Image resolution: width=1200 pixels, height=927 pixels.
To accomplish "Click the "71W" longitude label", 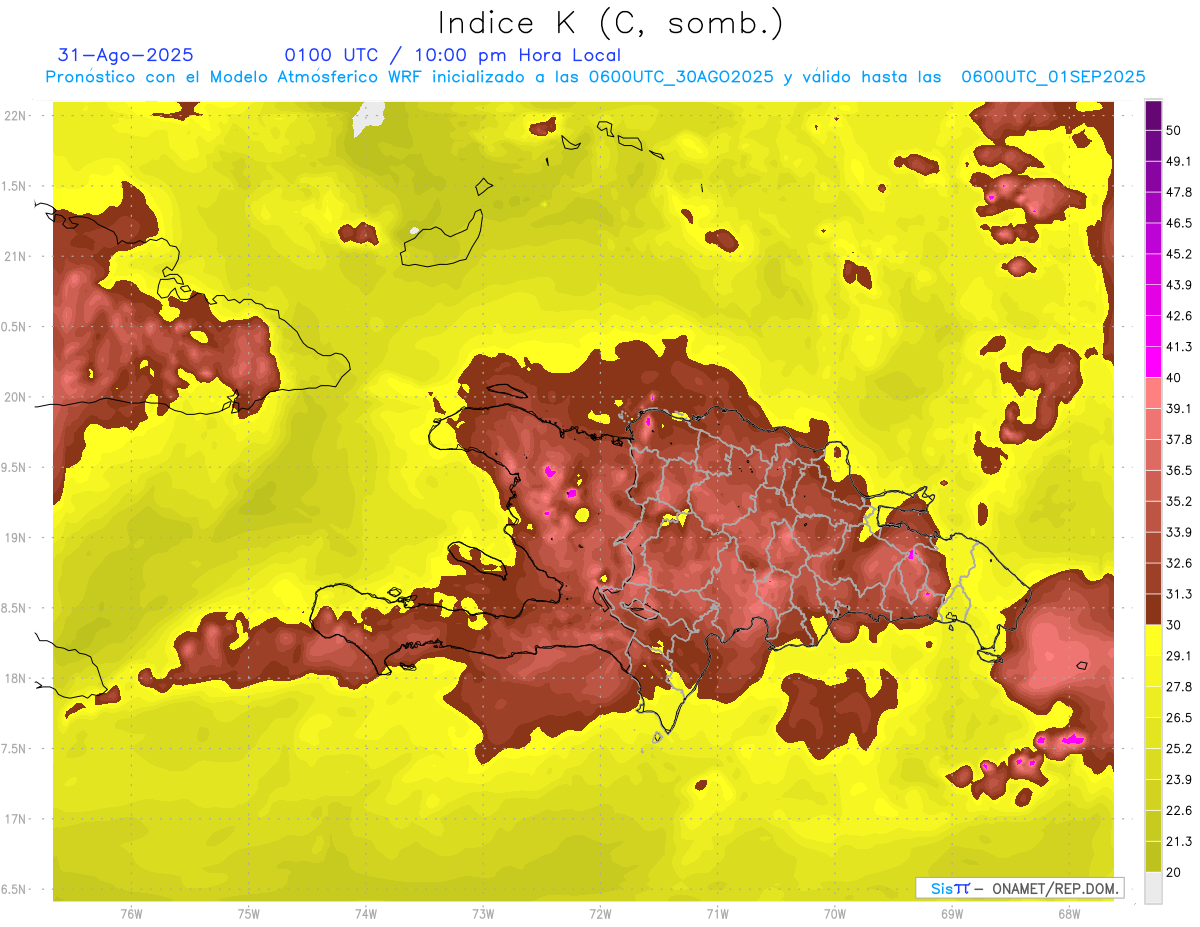I will (x=717, y=913).
